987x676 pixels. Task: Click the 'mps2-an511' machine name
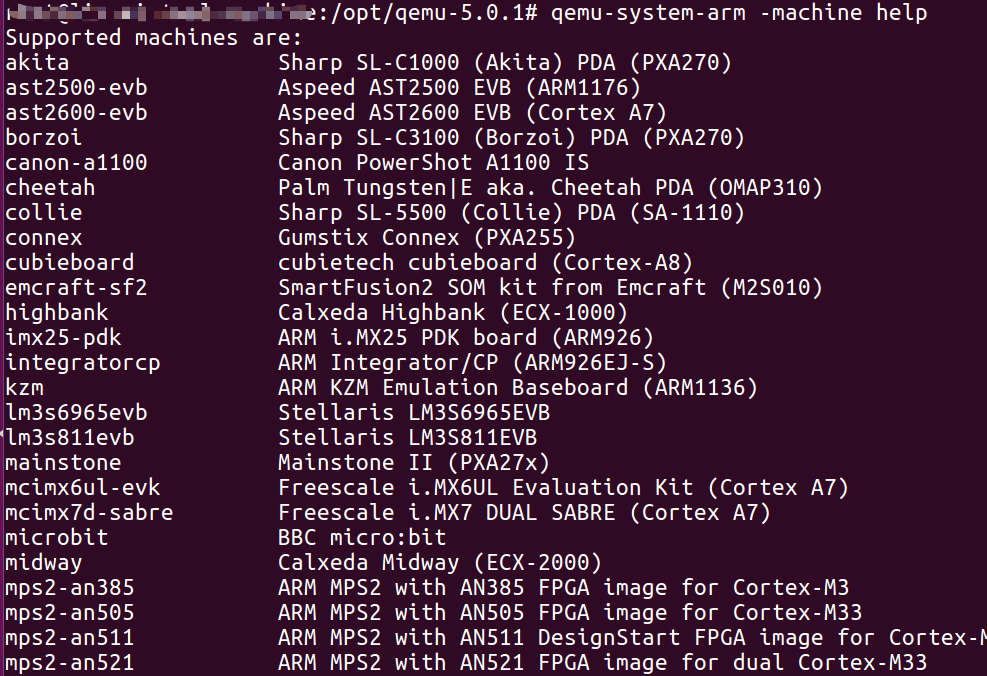(x=70, y=638)
